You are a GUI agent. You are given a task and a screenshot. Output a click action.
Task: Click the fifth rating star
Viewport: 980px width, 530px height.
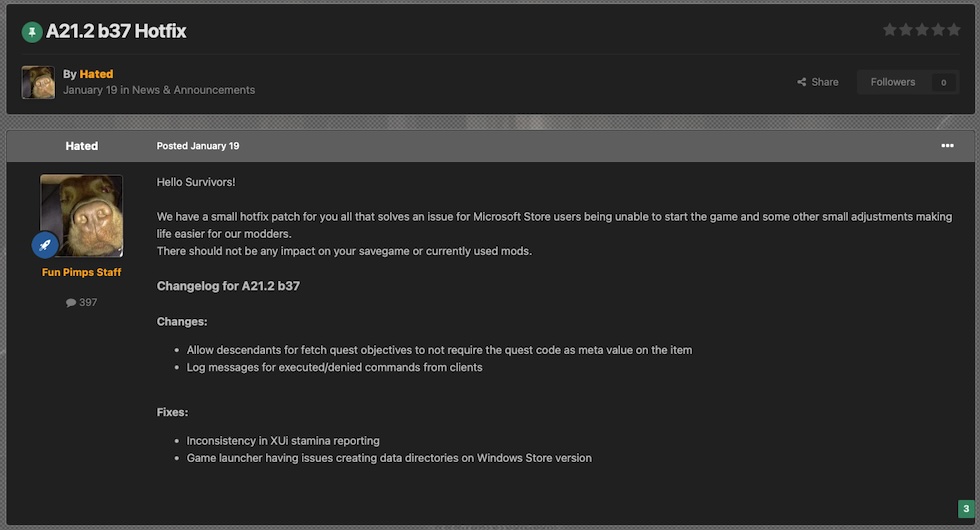tap(954, 30)
